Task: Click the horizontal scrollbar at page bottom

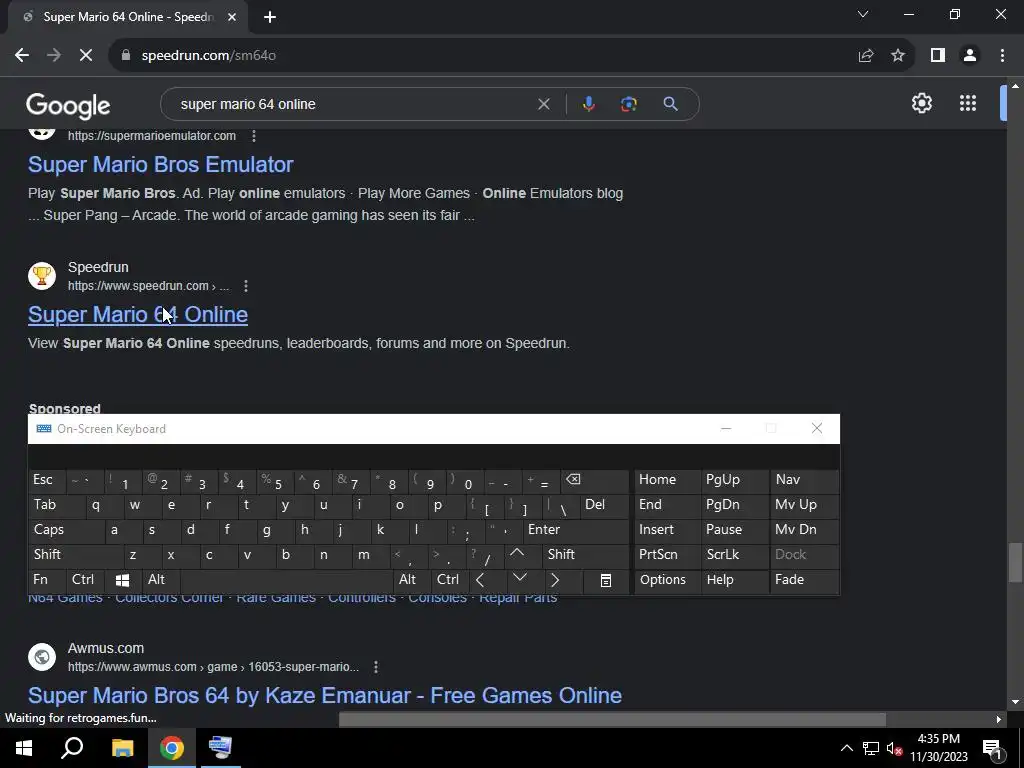Action: [x=613, y=720]
